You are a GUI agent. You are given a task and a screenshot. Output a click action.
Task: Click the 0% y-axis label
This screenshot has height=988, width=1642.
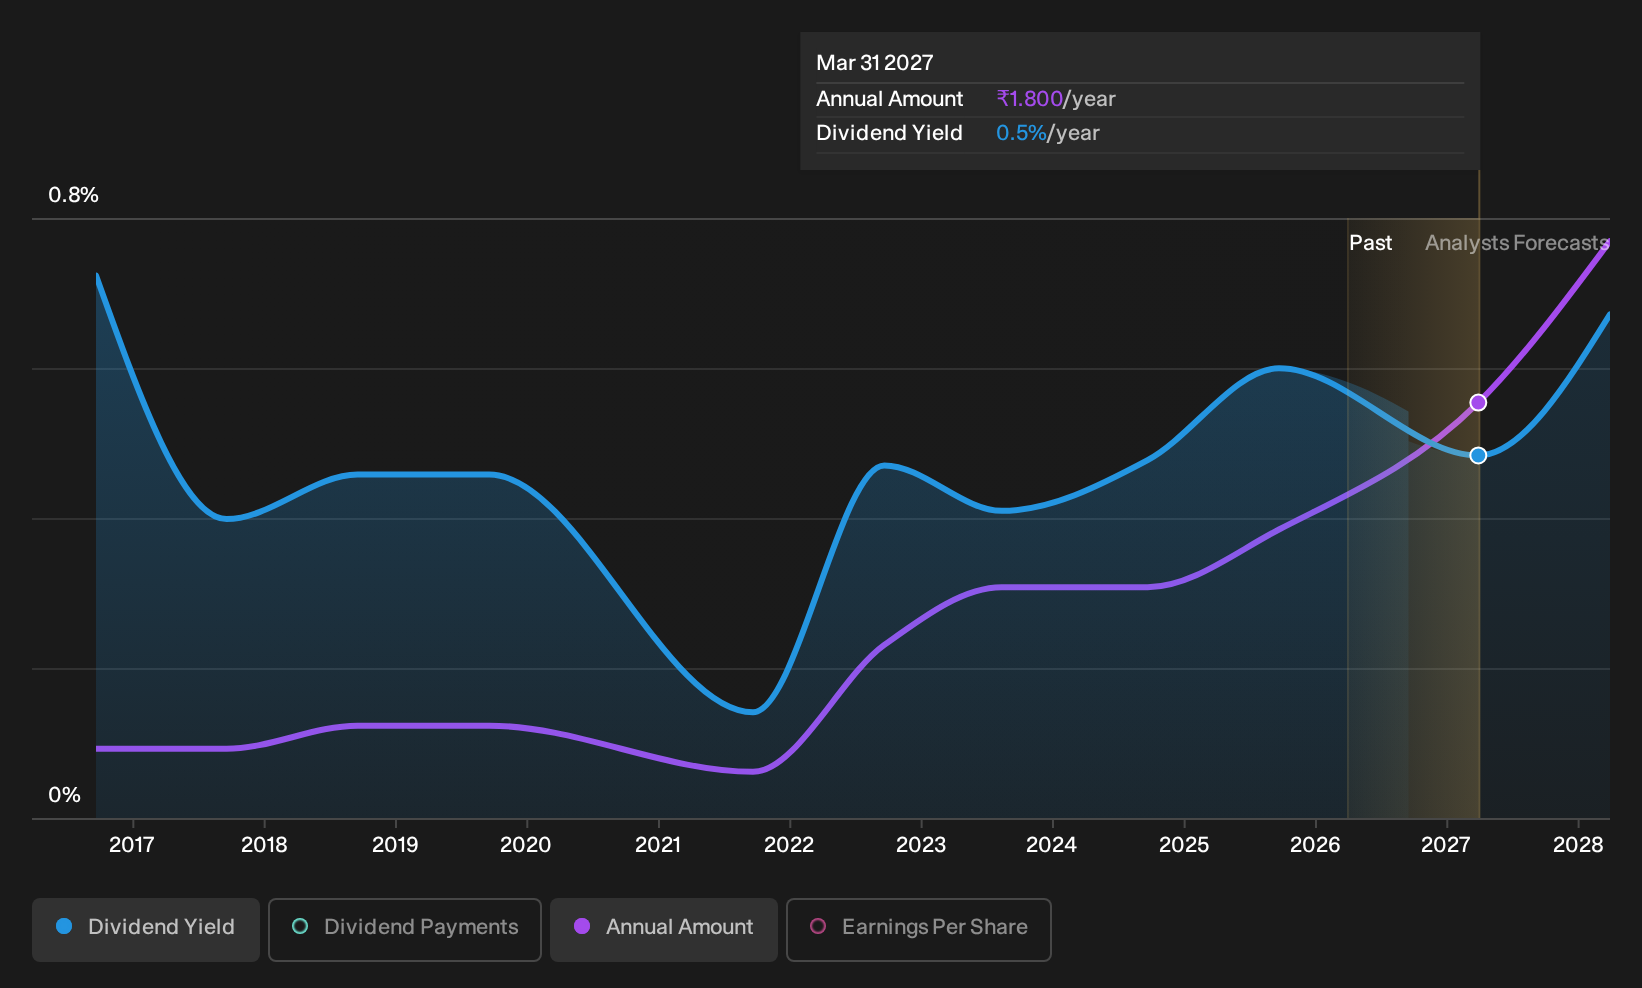pyautogui.click(x=64, y=795)
